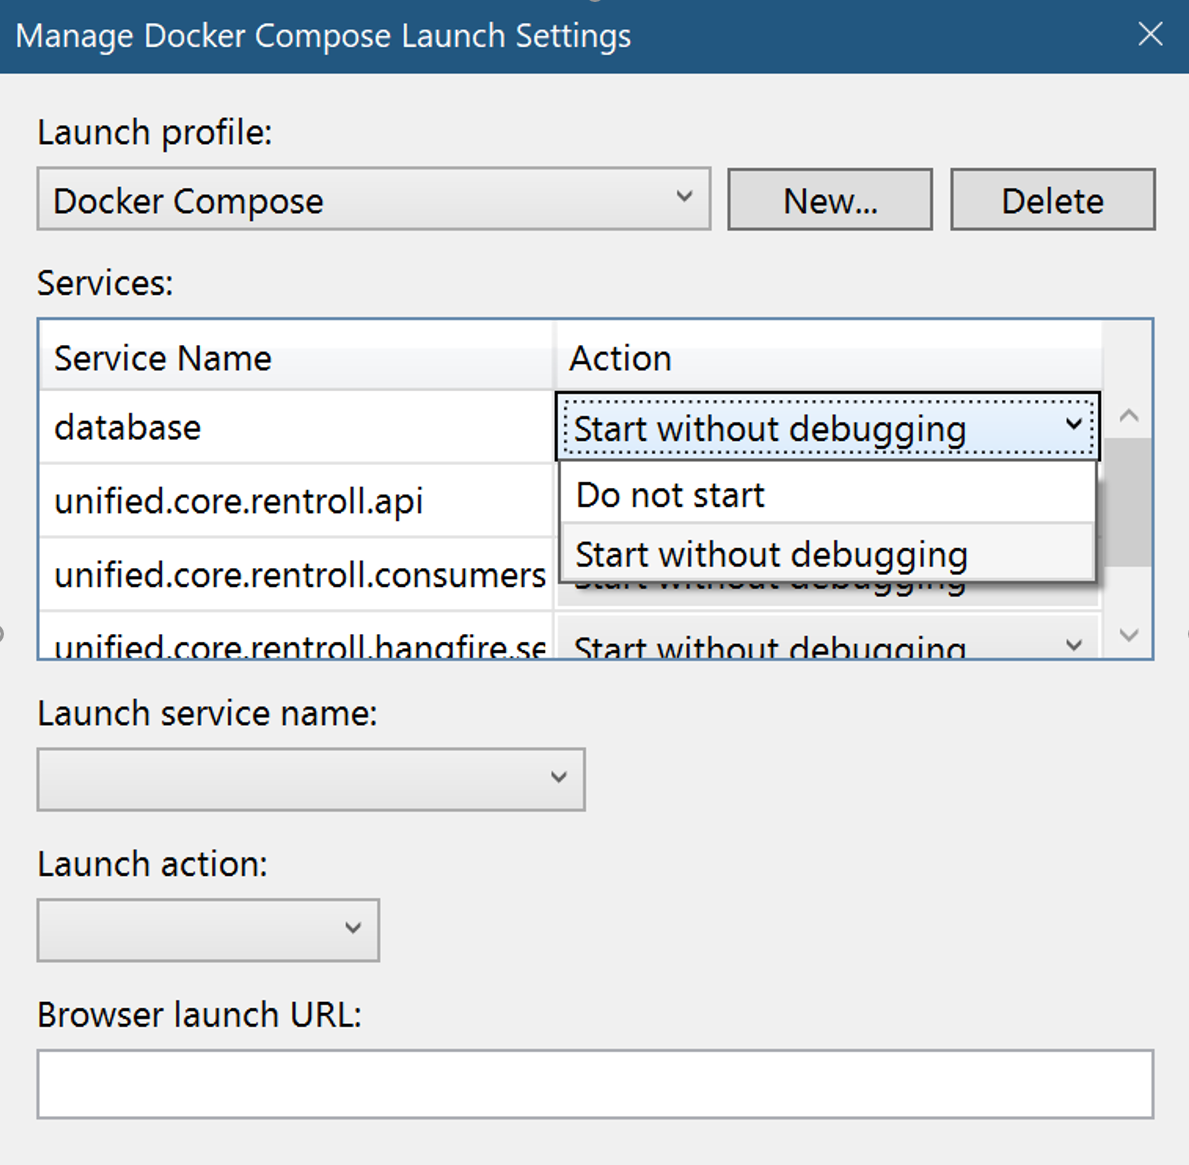Close the Manage Docker Compose Launch Settings dialog
The width and height of the screenshot is (1189, 1165).
[x=1150, y=35]
